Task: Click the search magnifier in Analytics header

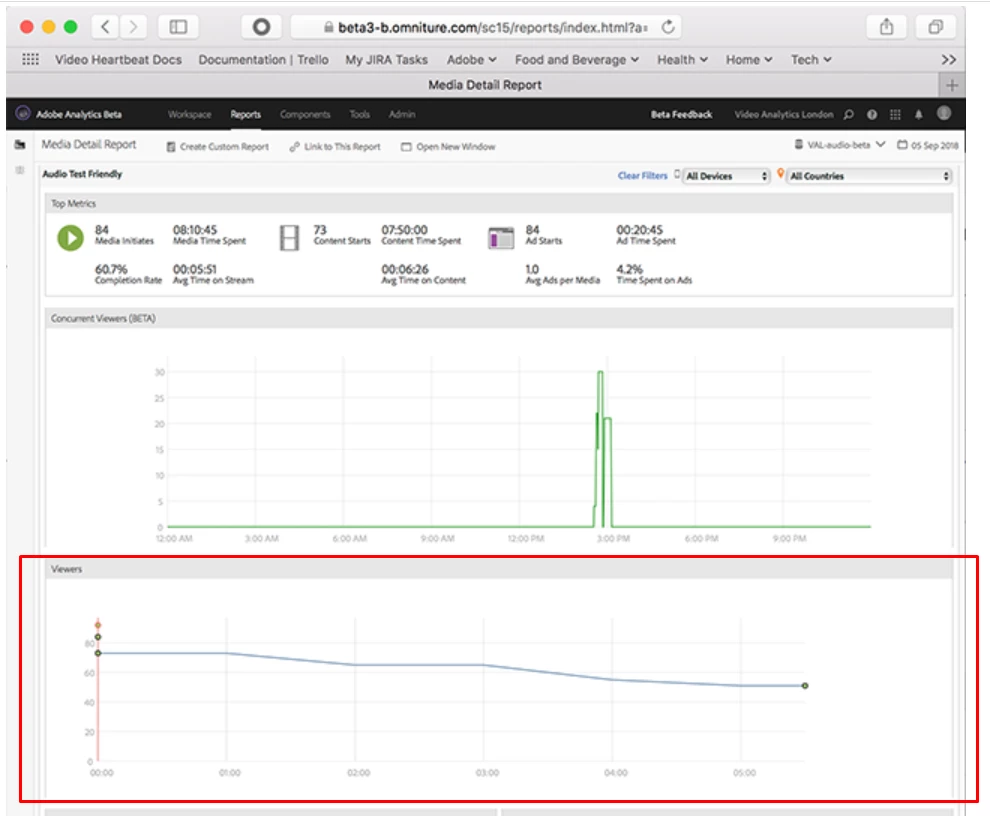Action: [x=849, y=114]
